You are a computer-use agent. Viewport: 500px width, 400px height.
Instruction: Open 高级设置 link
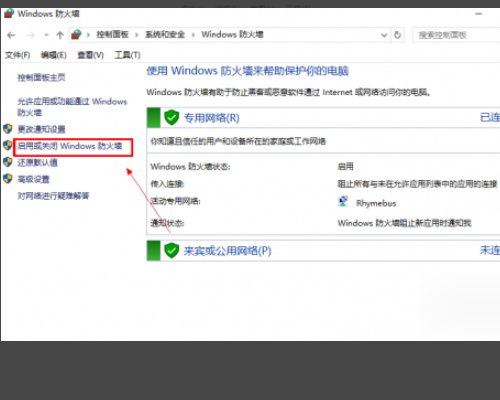[x=33, y=179]
